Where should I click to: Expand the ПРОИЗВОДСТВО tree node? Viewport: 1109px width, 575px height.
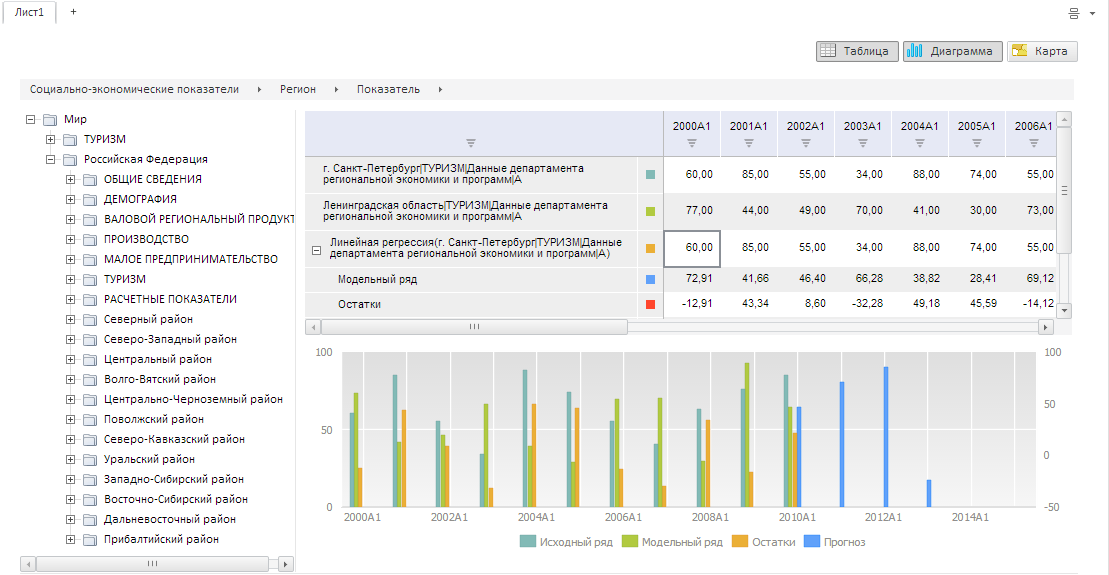point(70,239)
